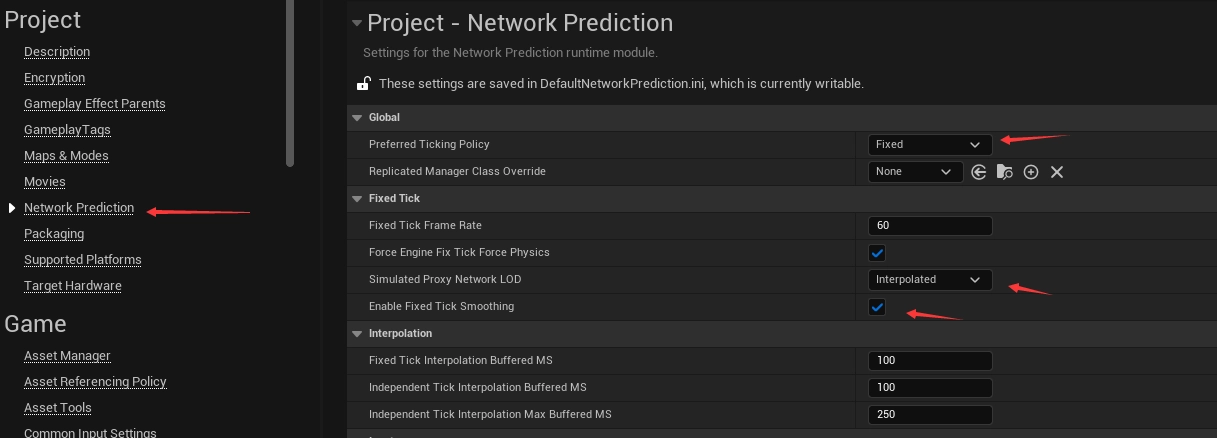The image size is (1217, 438).
Task: Disable Enable Fixed Tick Smoothing checkbox
Action: [877, 307]
